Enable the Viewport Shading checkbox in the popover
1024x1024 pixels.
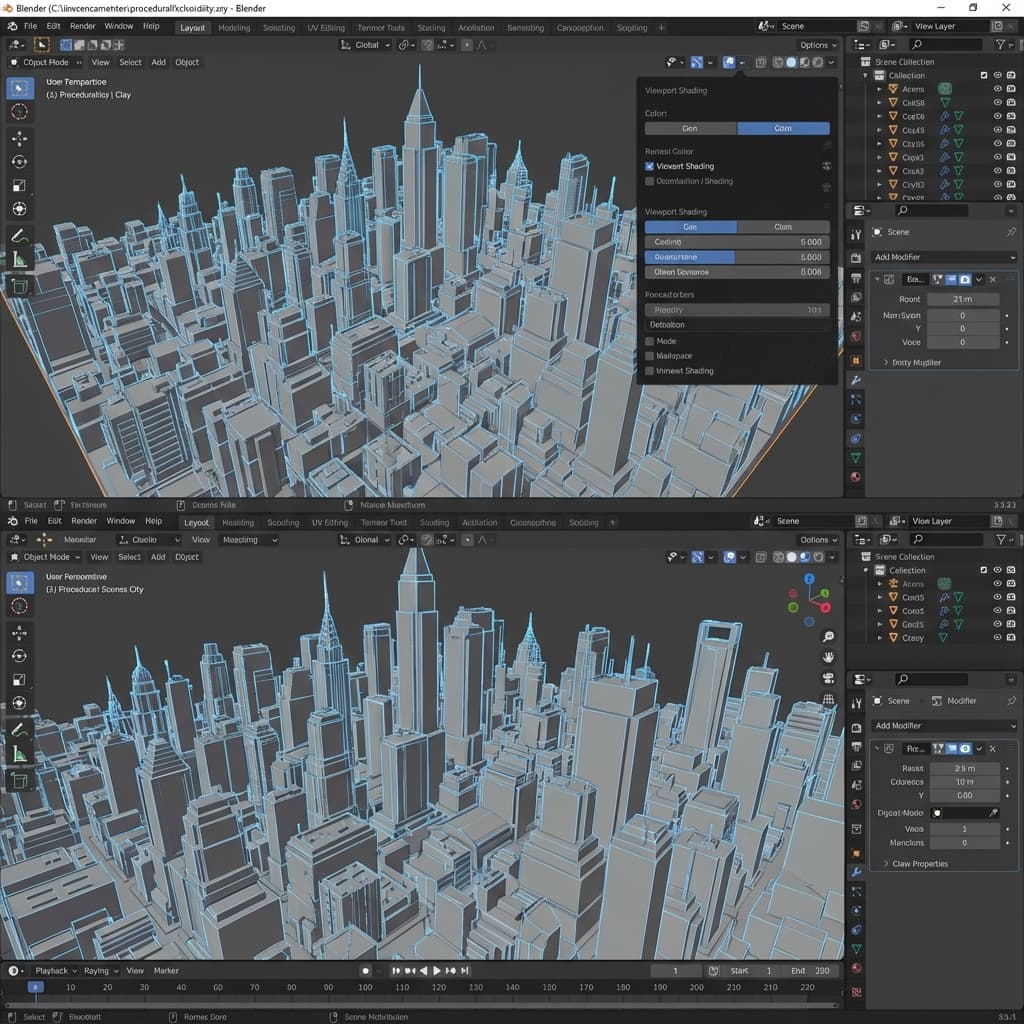tap(651, 166)
